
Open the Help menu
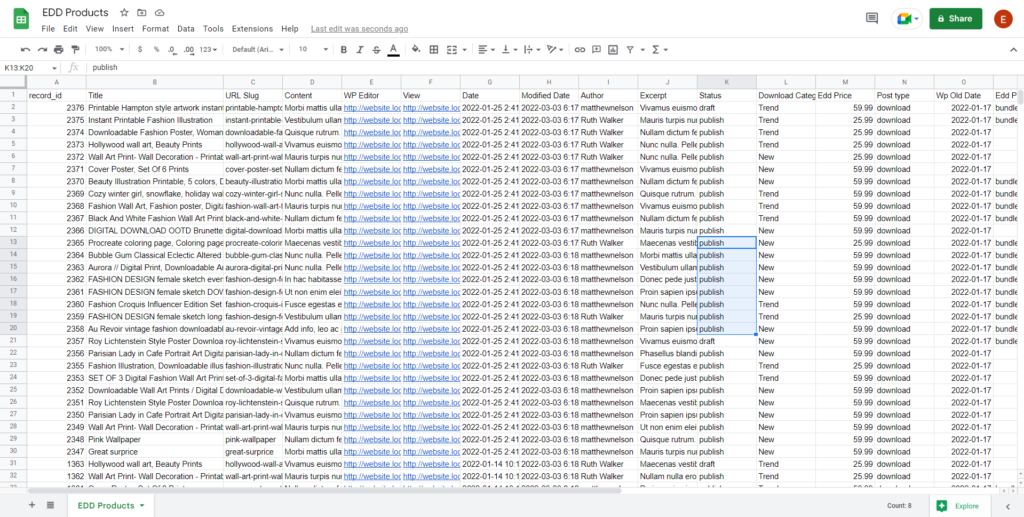point(290,29)
